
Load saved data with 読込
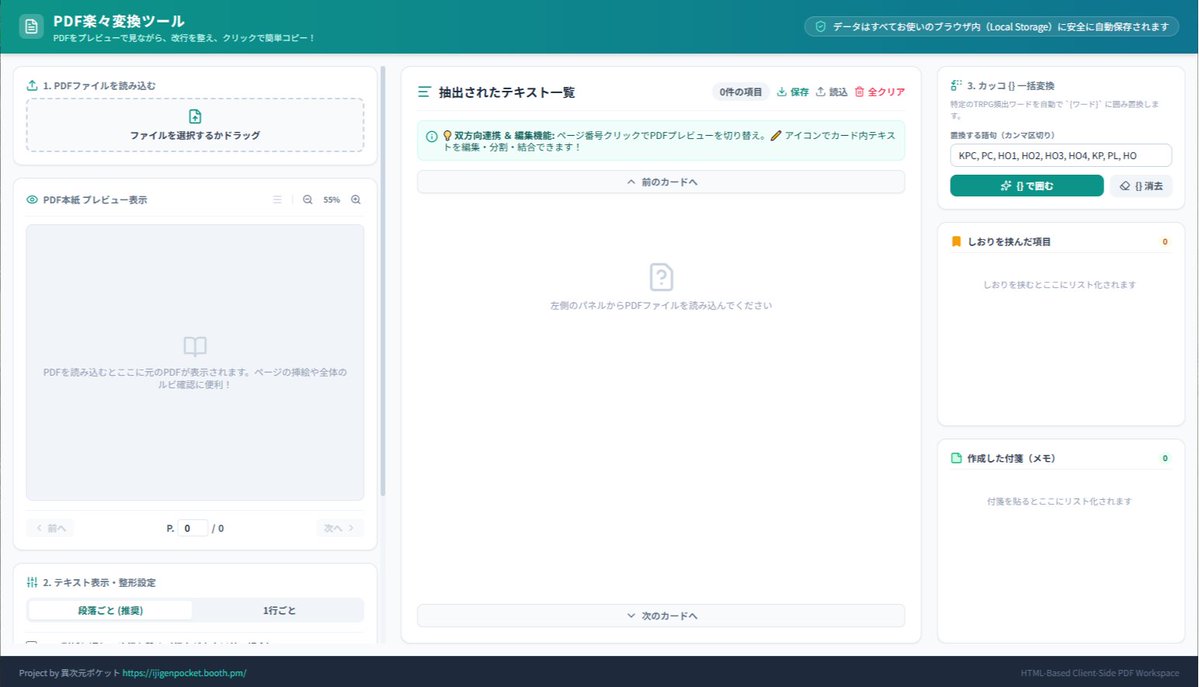click(831, 92)
